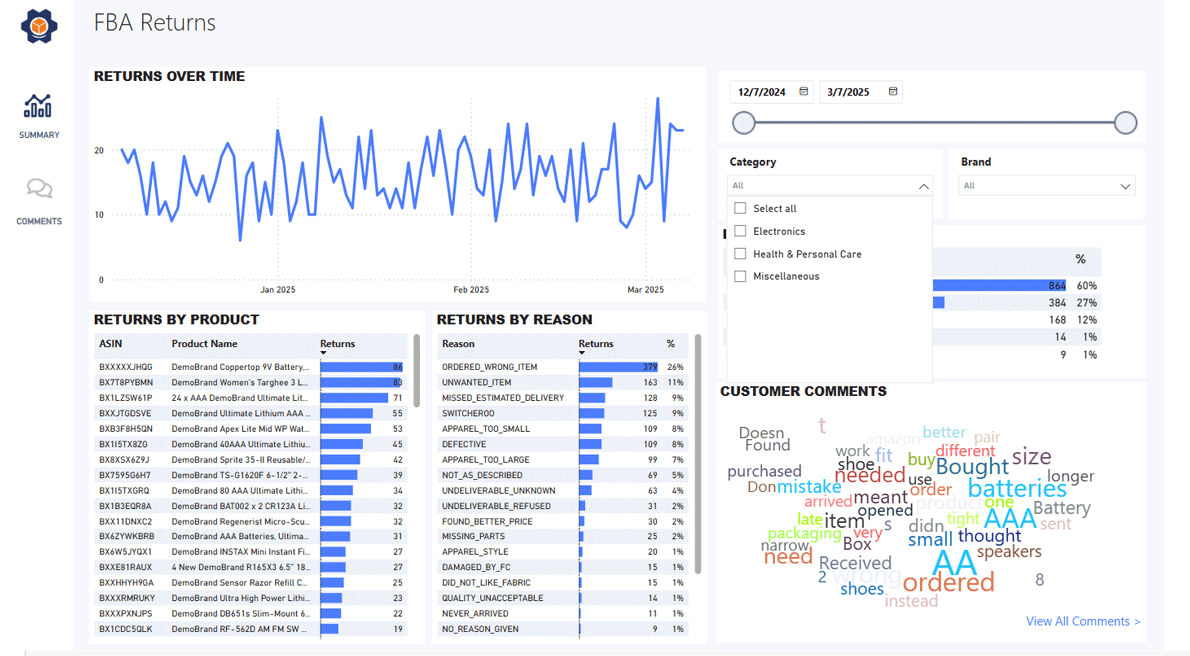This screenshot has width=1190, height=656.
Task: Open the start date calendar picker icon
Action: pos(803,92)
